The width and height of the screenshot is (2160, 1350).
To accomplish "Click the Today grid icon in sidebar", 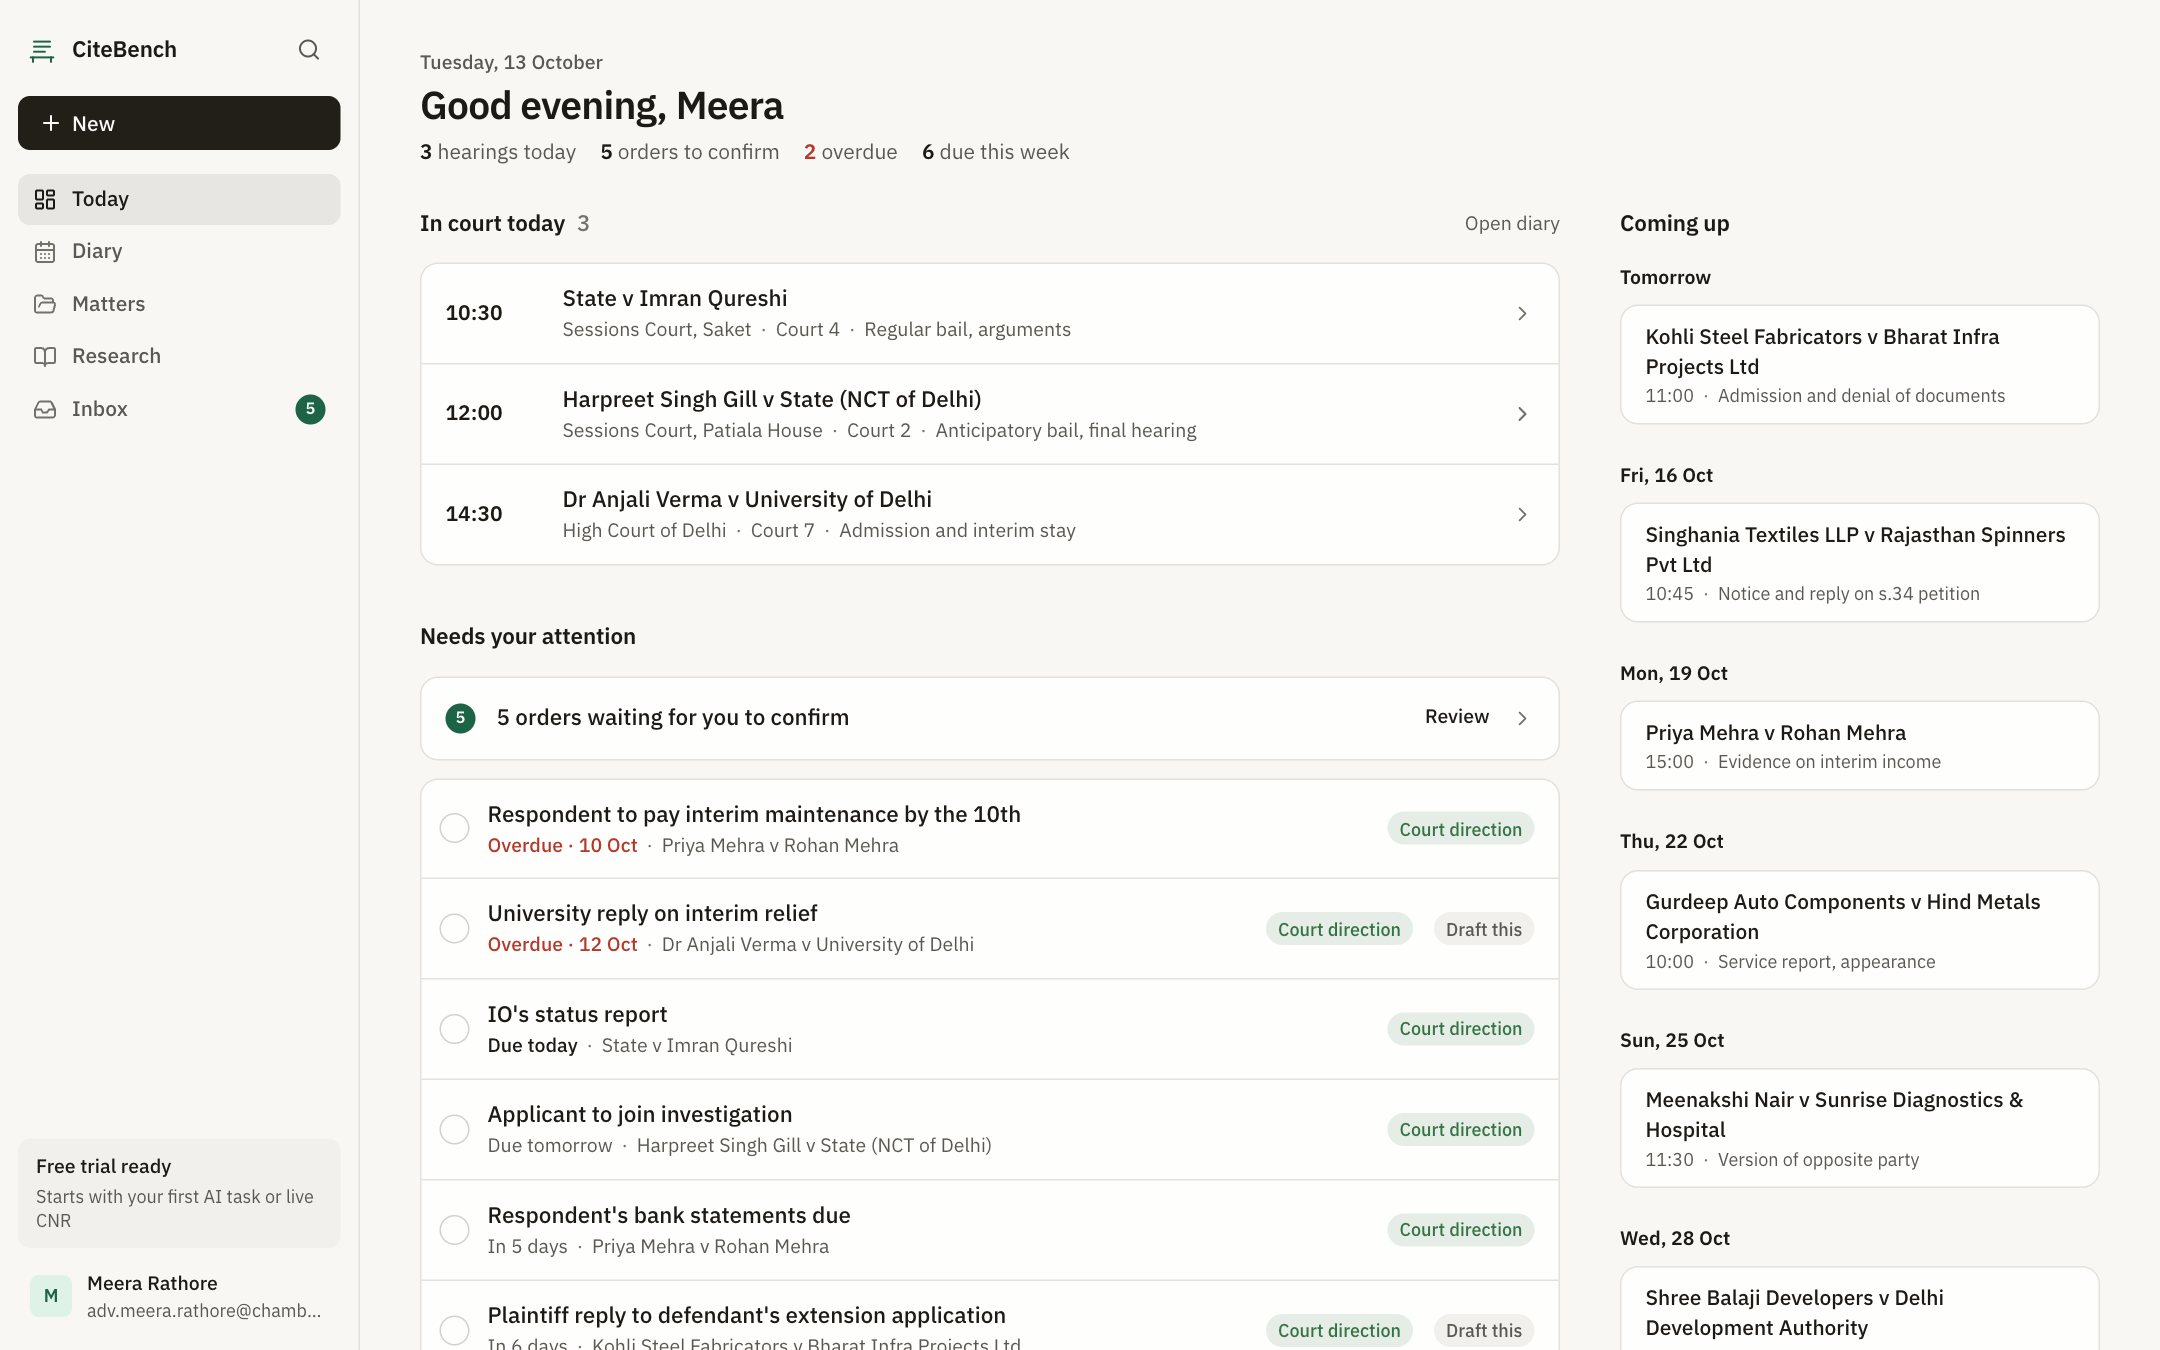I will point(45,199).
